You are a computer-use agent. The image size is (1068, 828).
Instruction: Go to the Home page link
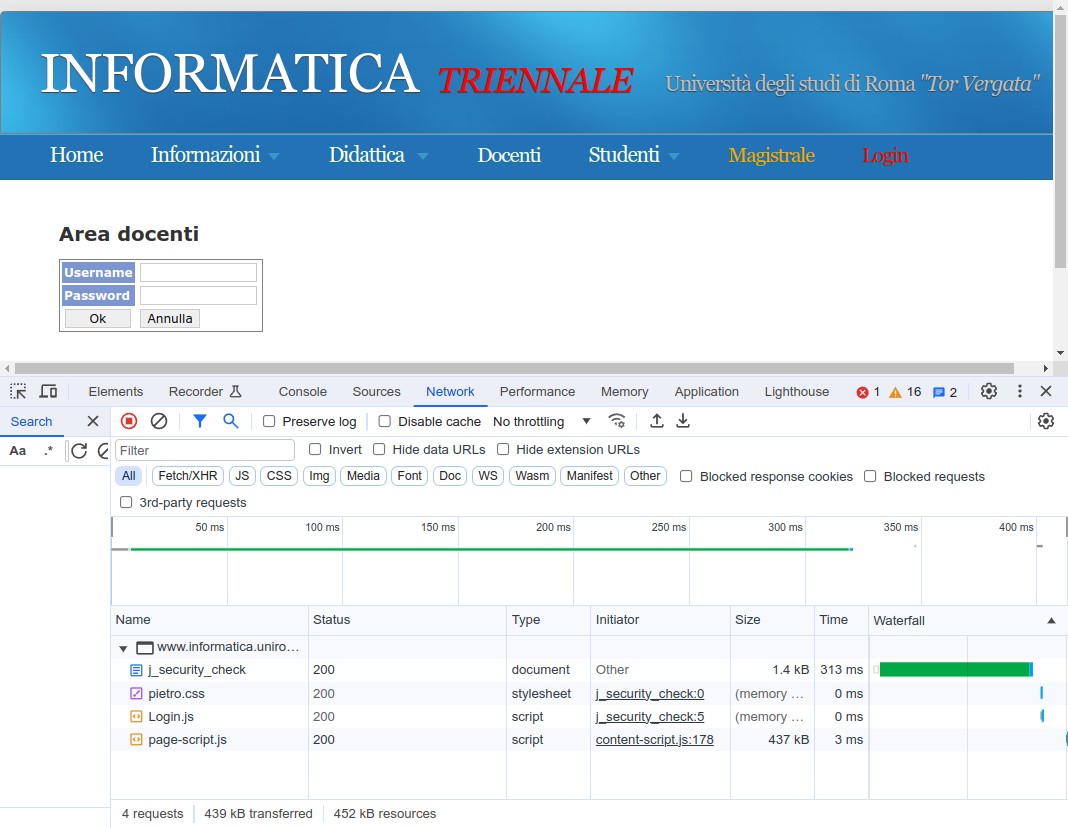(76, 155)
